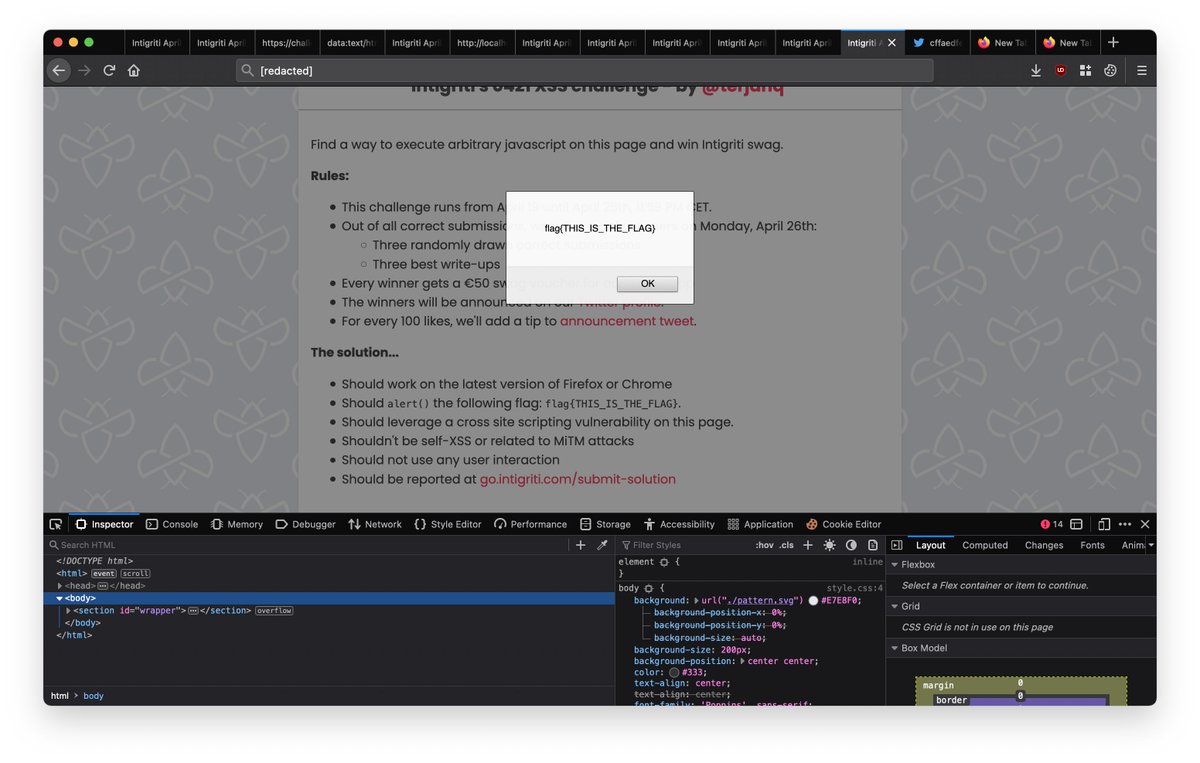Viewport: 1200px width, 763px height.
Task: Click the #E7E8F0 background color swatch
Action: [x=814, y=600]
